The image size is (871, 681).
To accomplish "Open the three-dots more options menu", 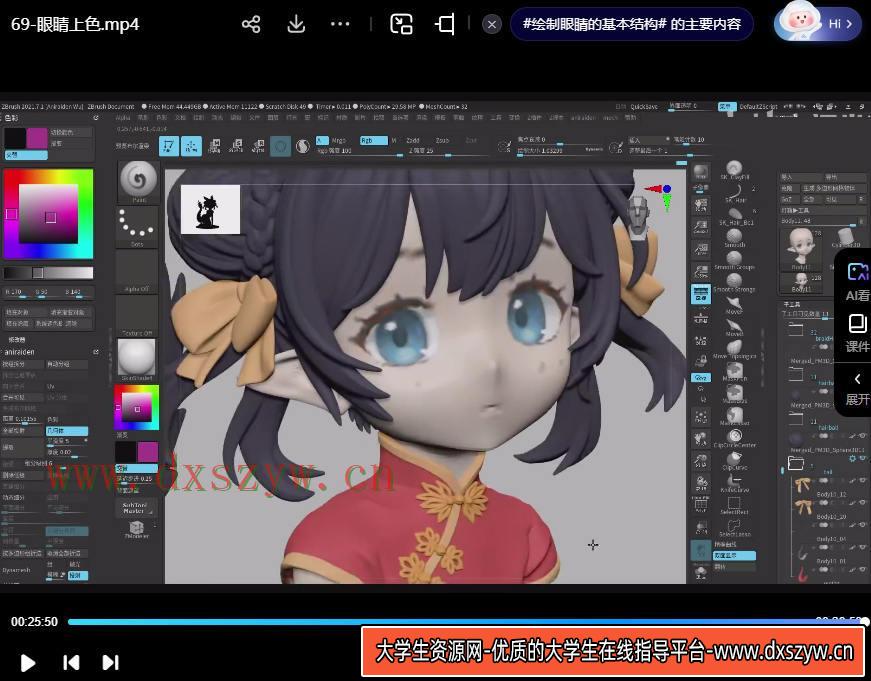I will click(x=340, y=24).
